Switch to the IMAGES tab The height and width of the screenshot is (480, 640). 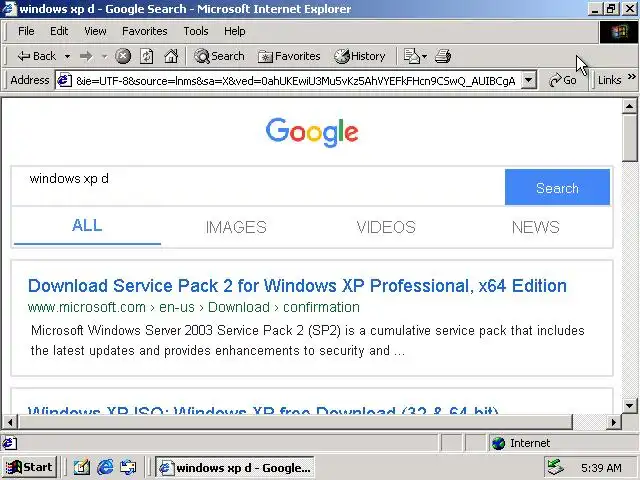236,227
